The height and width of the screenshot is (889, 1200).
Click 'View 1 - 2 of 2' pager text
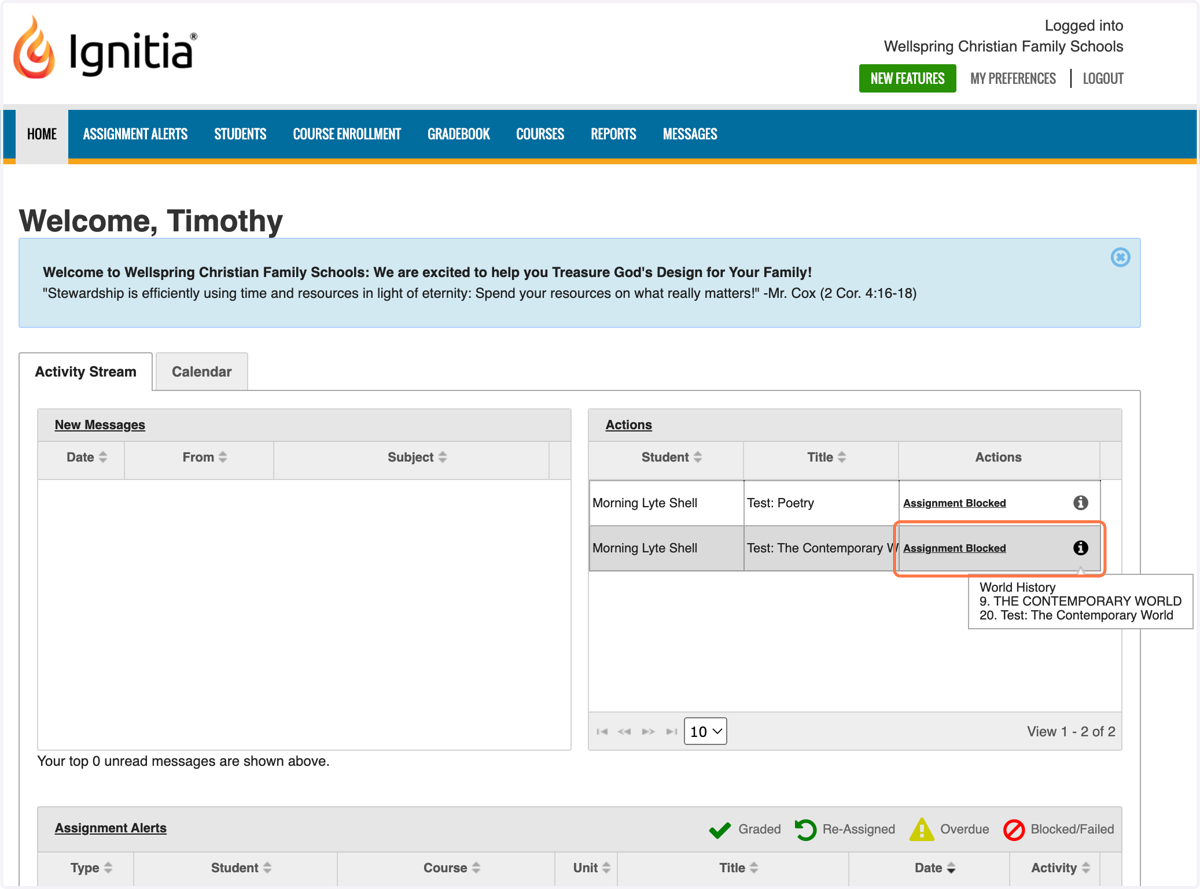1071,732
